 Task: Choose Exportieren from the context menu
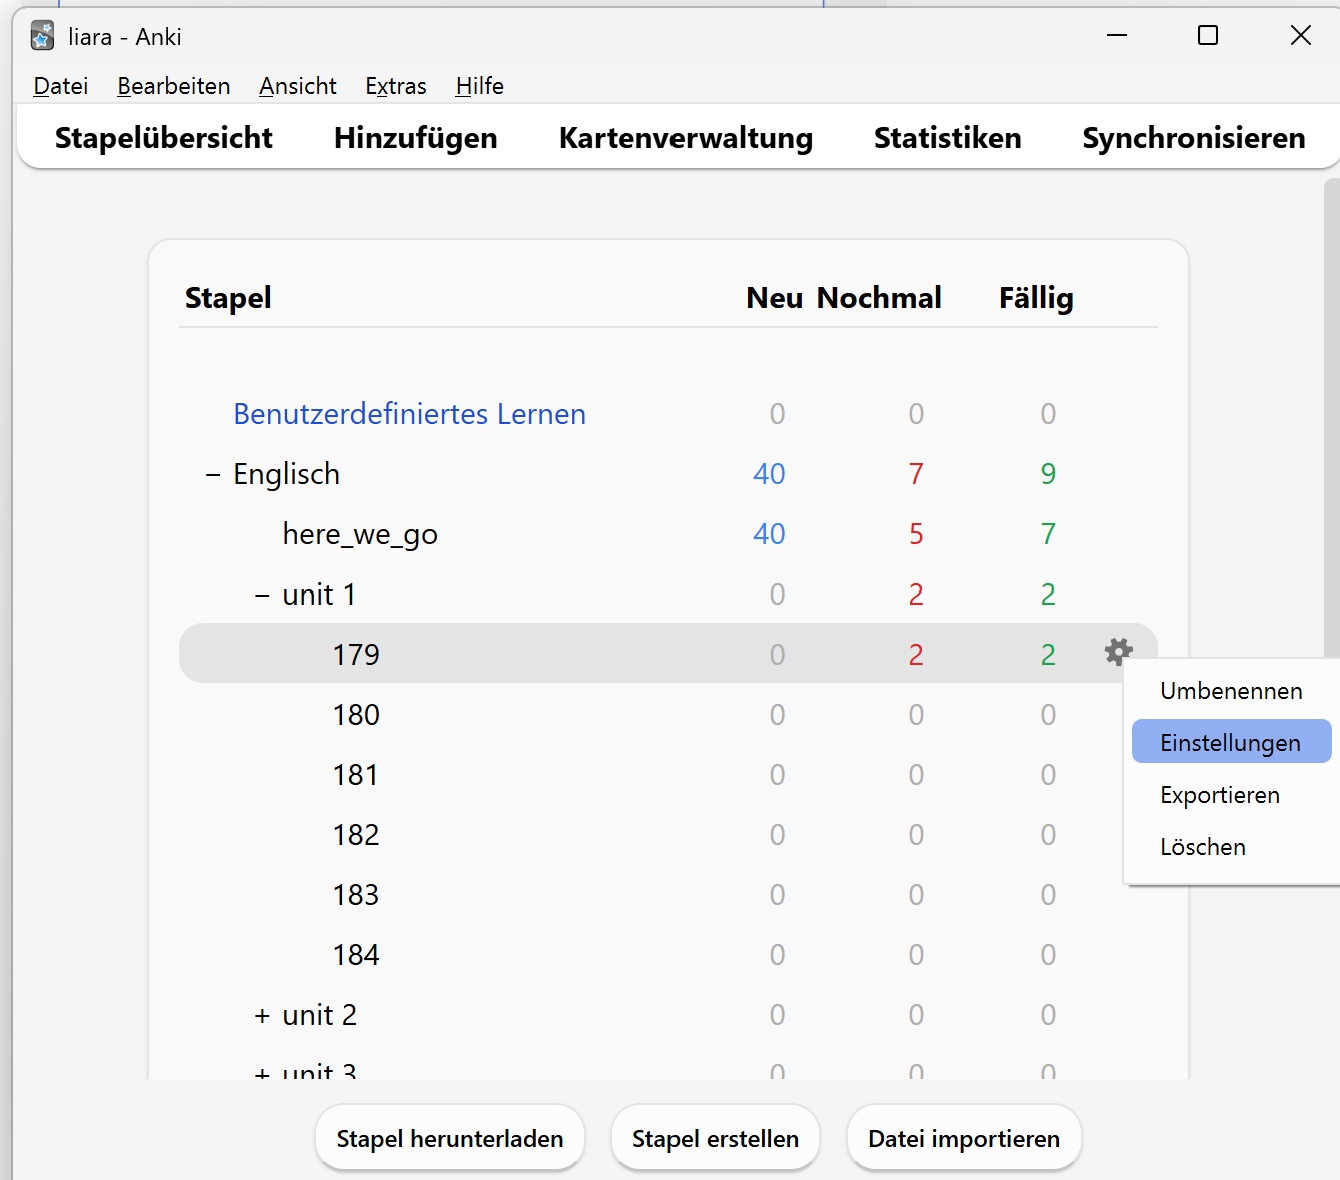point(1232,795)
